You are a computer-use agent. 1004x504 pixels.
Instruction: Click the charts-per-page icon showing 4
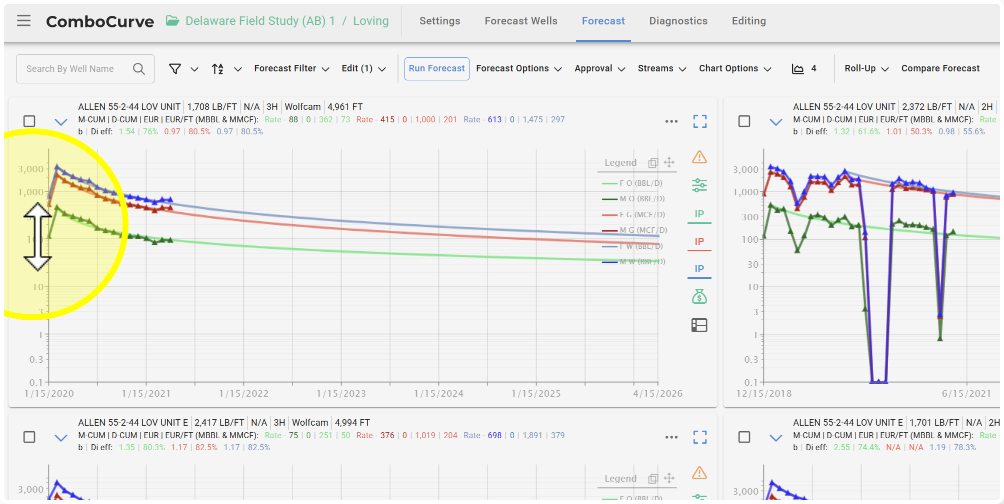click(798, 69)
